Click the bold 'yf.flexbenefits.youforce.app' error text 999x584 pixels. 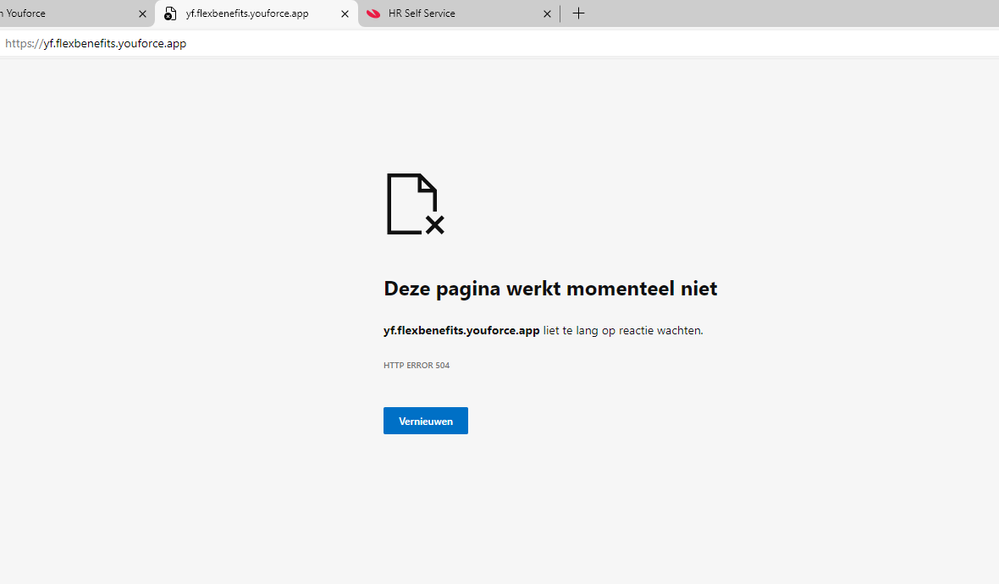[461, 331]
